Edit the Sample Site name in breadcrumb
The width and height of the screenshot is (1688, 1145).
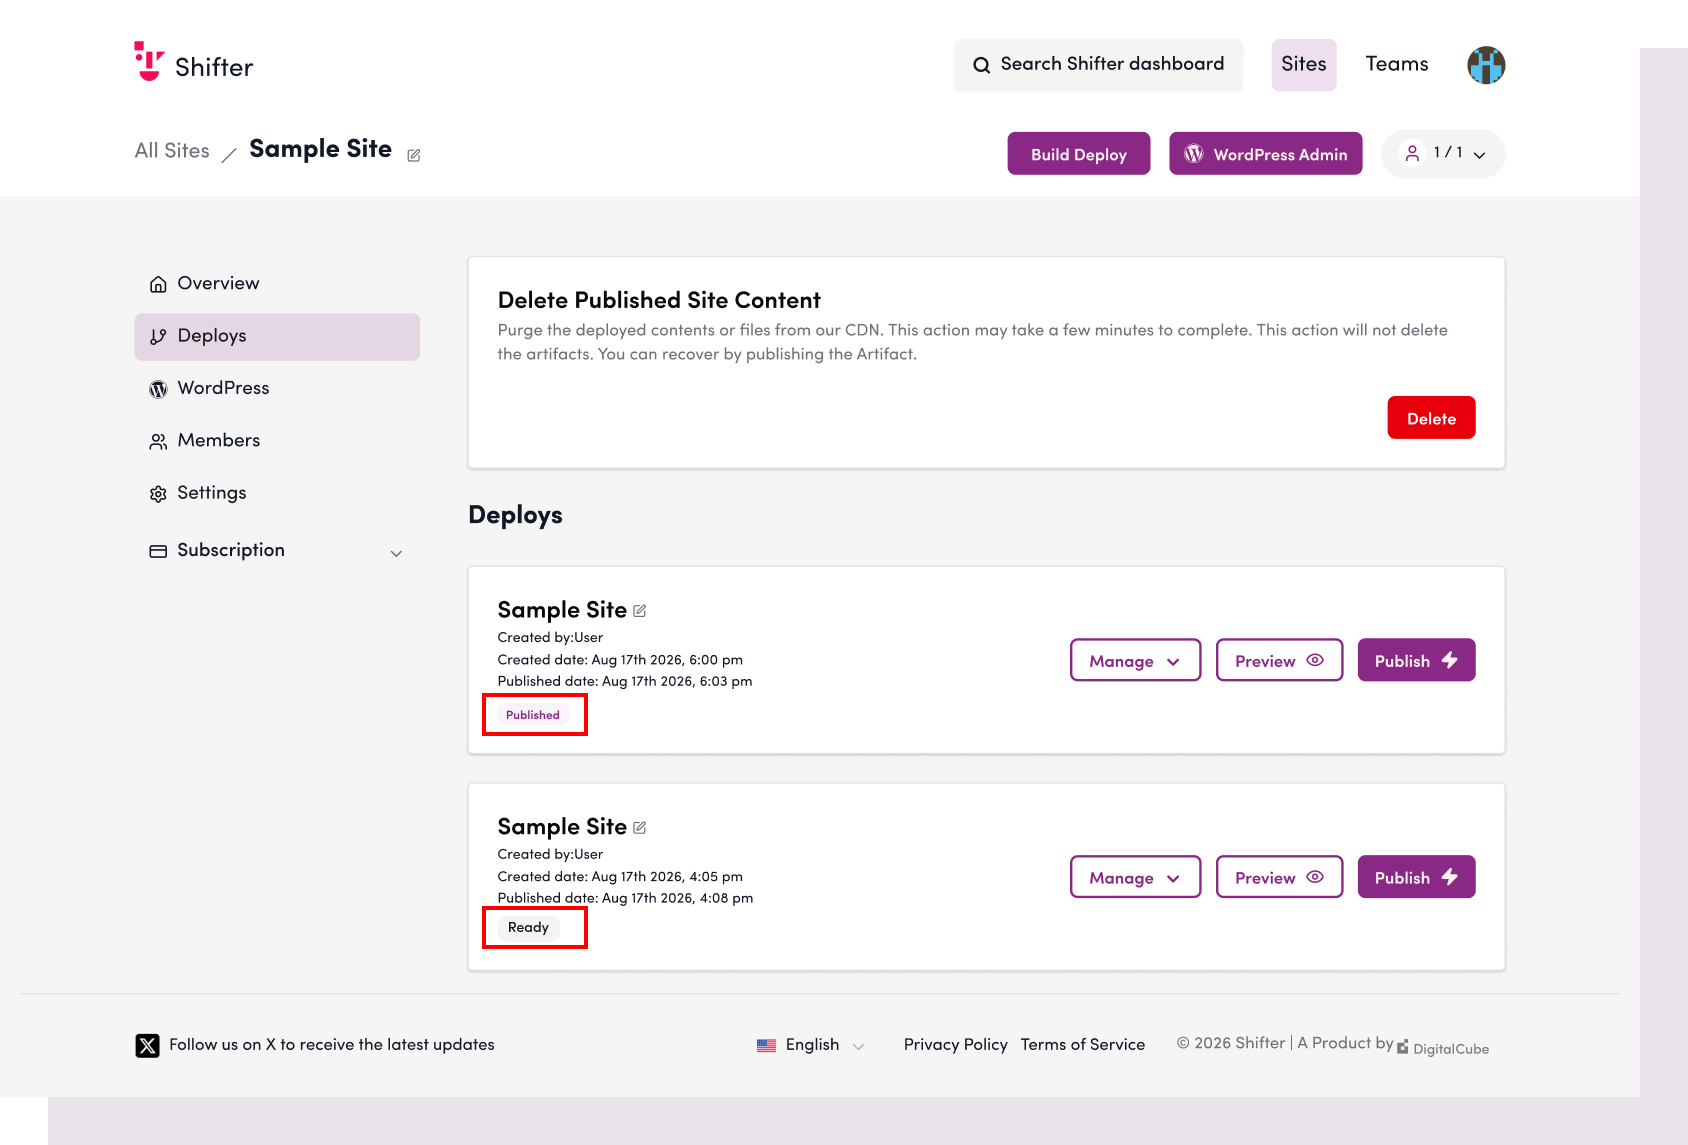point(414,155)
